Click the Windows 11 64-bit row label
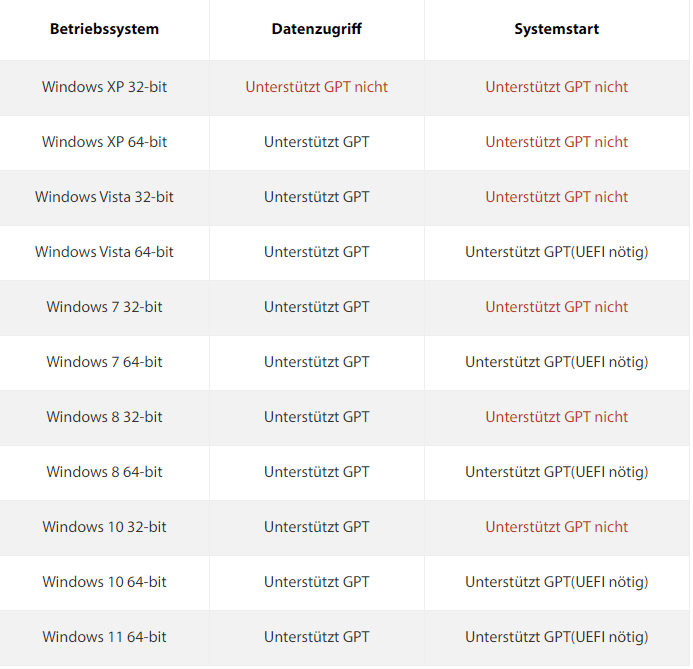 pyautogui.click(x=104, y=637)
